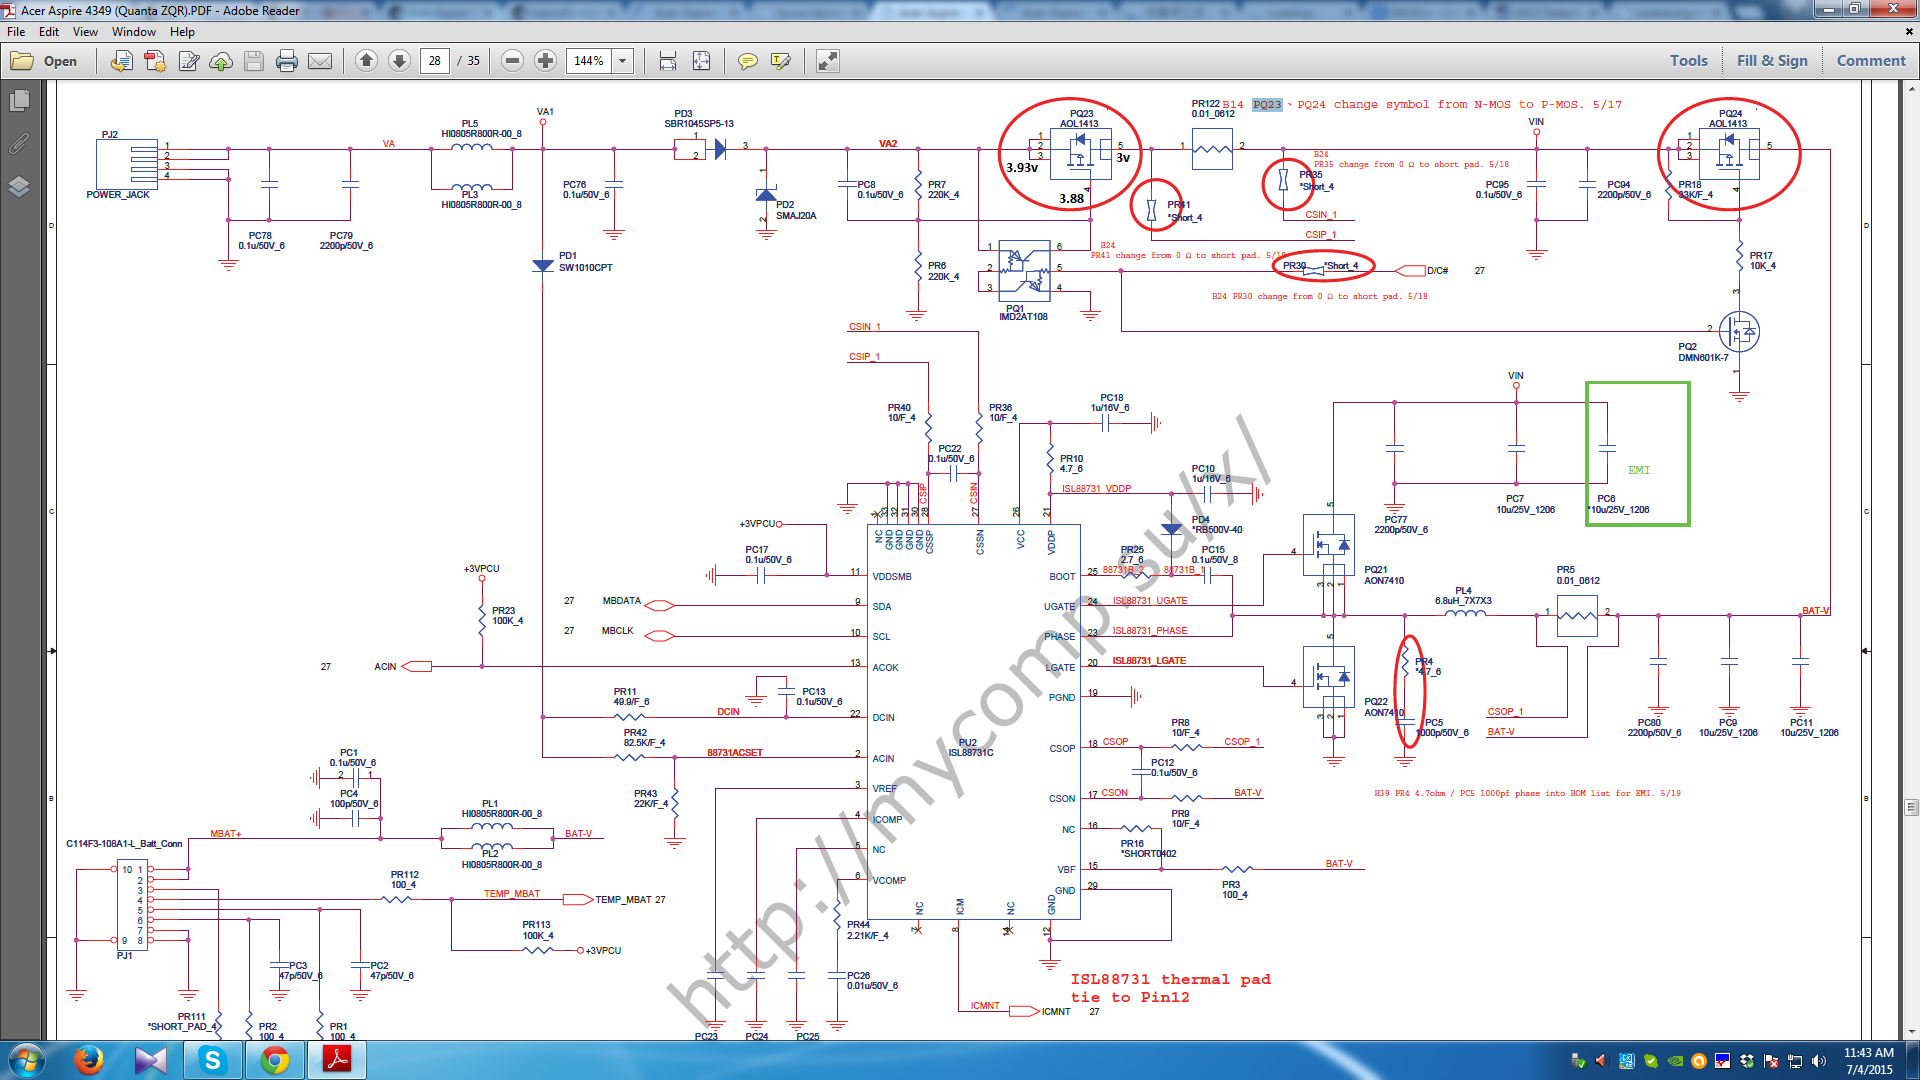Expand layers side panel
1920x1080 pixels.
(19, 187)
